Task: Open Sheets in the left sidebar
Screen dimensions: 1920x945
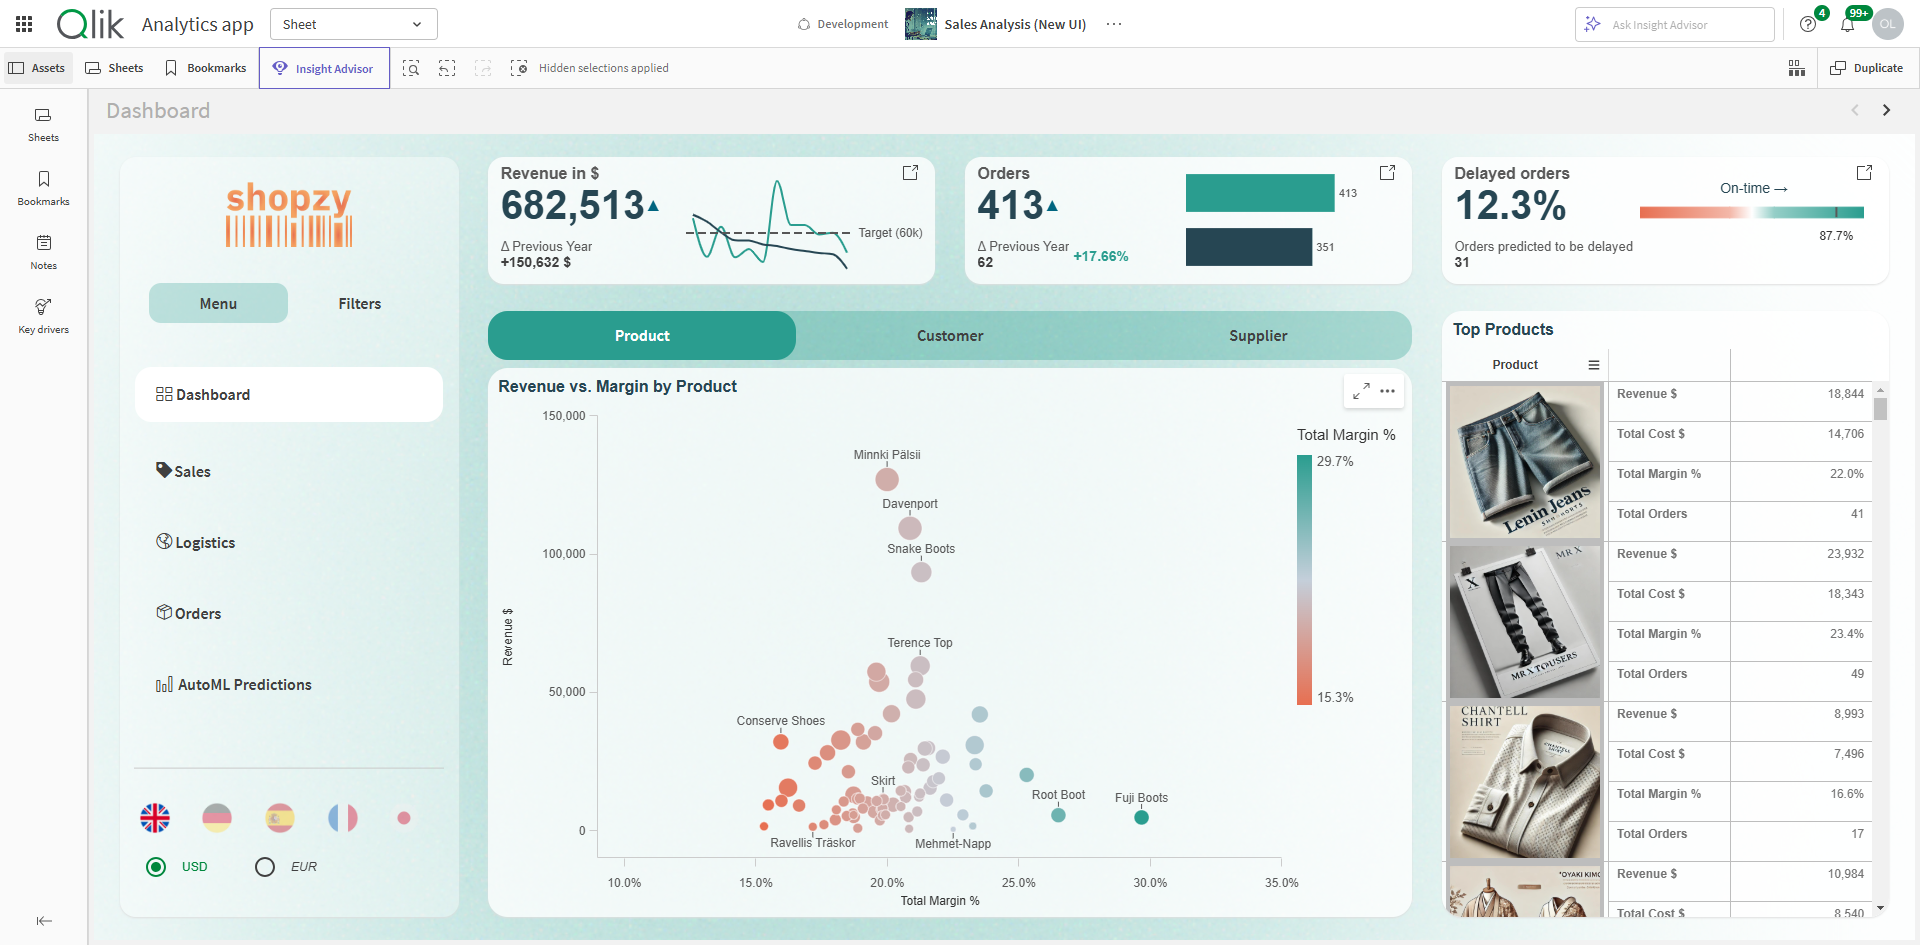Action: pos(43,124)
